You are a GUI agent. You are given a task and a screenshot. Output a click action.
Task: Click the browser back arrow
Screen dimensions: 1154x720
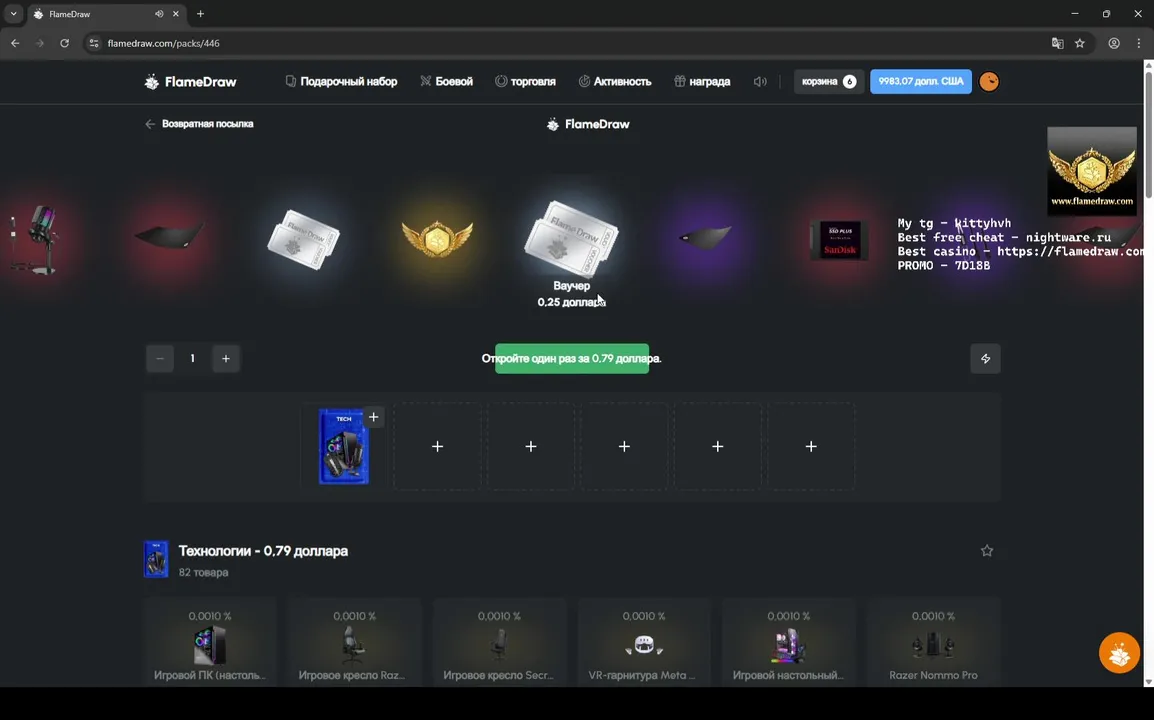coord(15,43)
